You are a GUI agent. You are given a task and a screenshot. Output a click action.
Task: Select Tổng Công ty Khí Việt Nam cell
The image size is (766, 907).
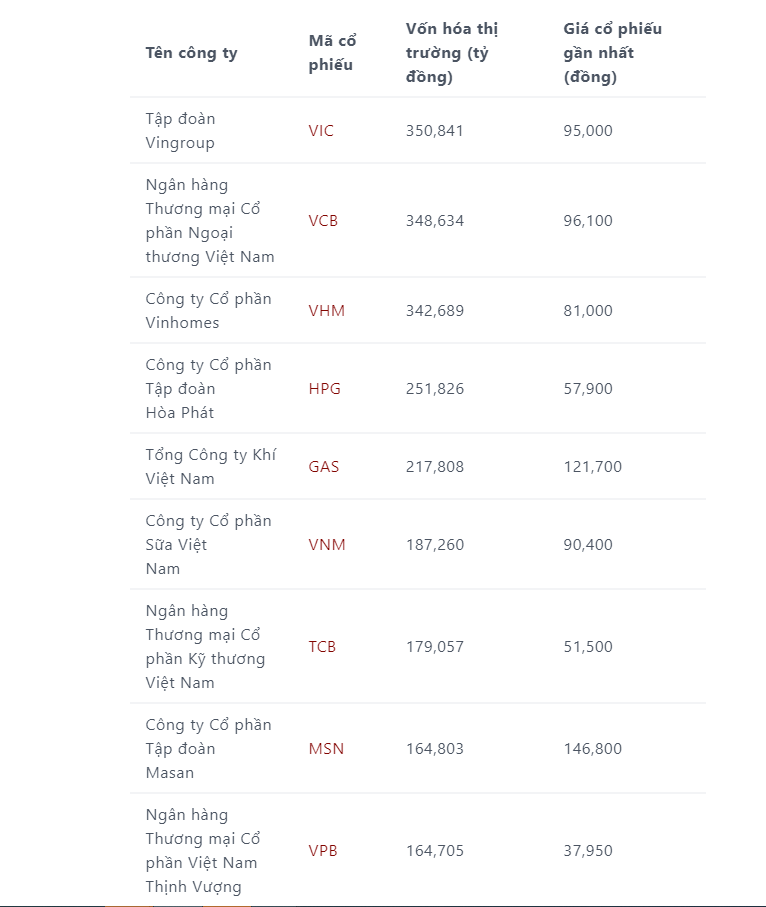[211, 467]
